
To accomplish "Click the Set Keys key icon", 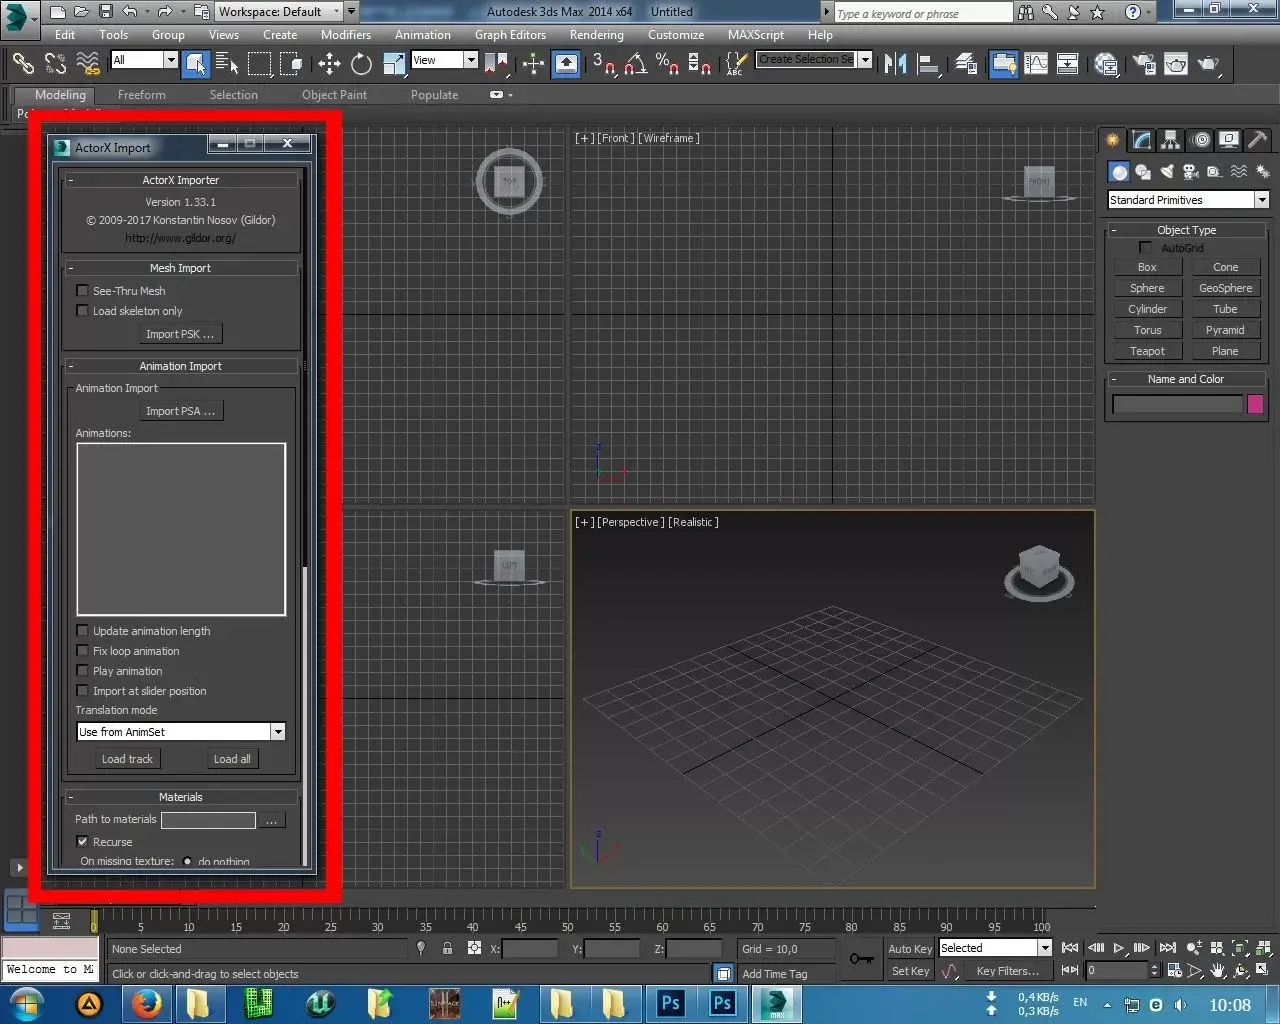I will (x=861, y=959).
